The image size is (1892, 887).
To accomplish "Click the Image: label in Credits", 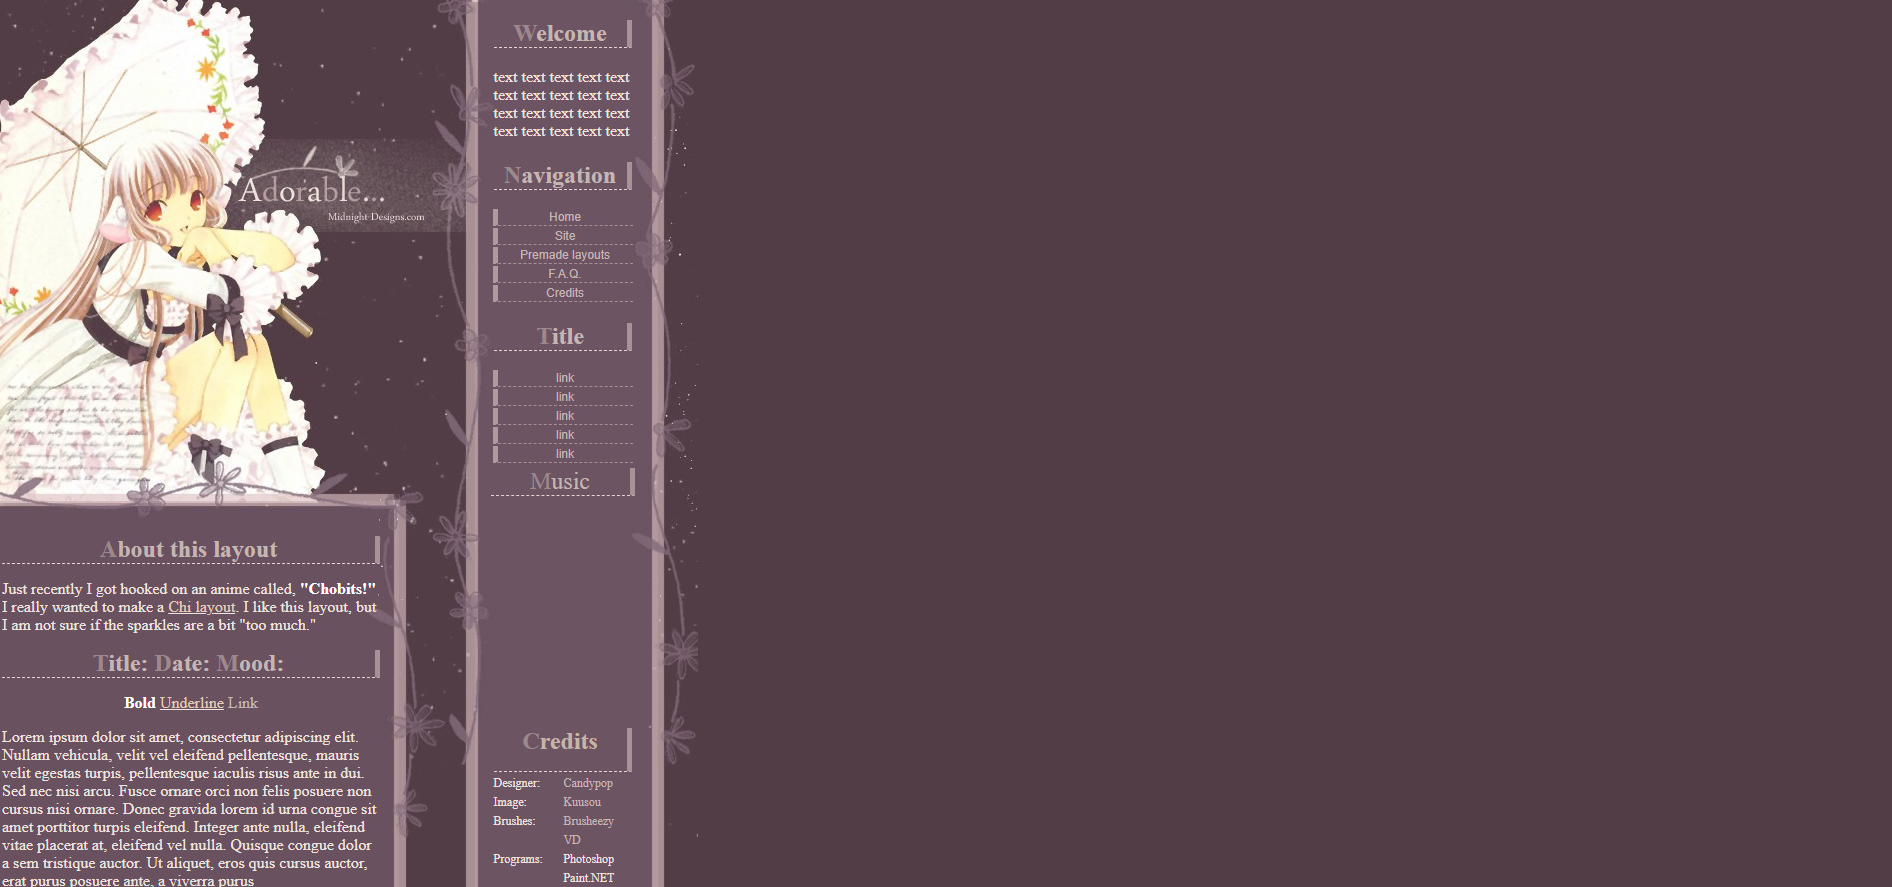I will tap(510, 802).
